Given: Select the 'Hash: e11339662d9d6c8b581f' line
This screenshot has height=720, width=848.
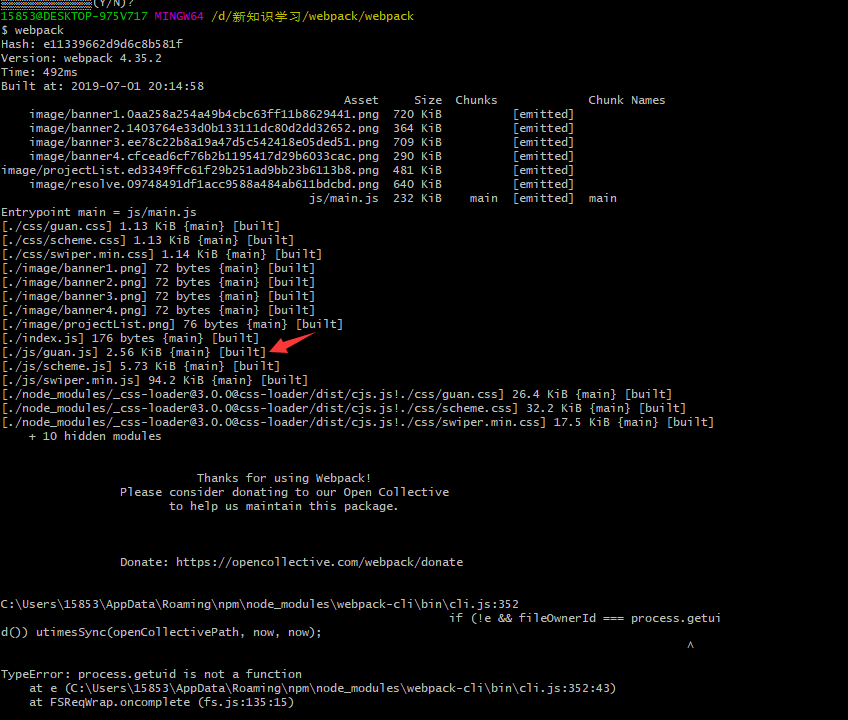Looking at the screenshot, I should (92, 44).
